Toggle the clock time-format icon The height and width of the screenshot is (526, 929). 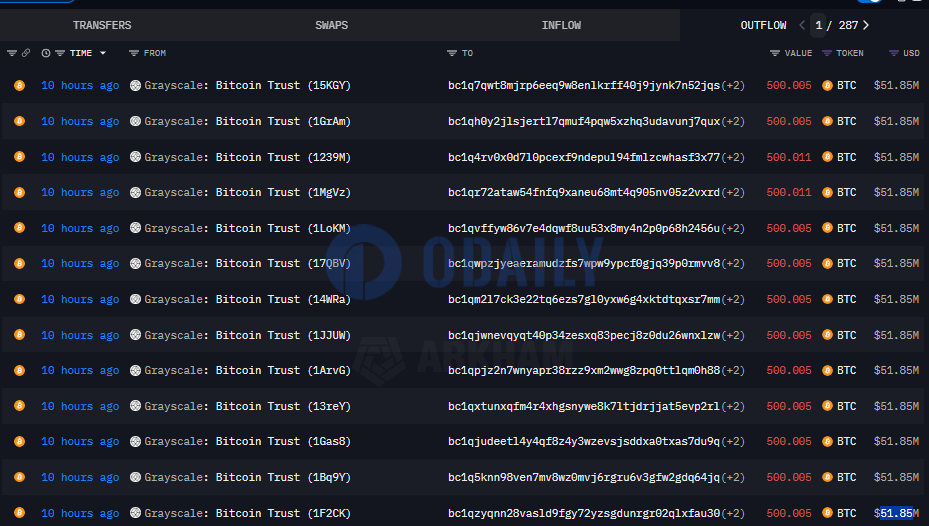coord(46,53)
